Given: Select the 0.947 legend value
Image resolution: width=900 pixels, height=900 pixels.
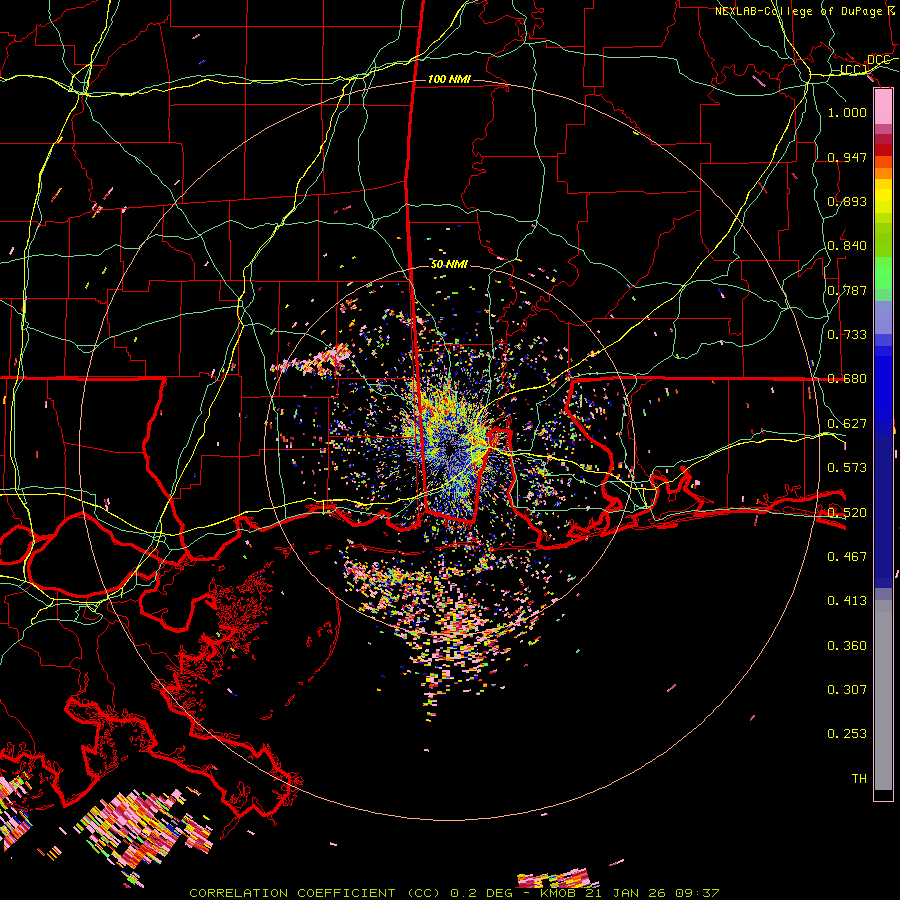Looking at the screenshot, I should [847, 157].
